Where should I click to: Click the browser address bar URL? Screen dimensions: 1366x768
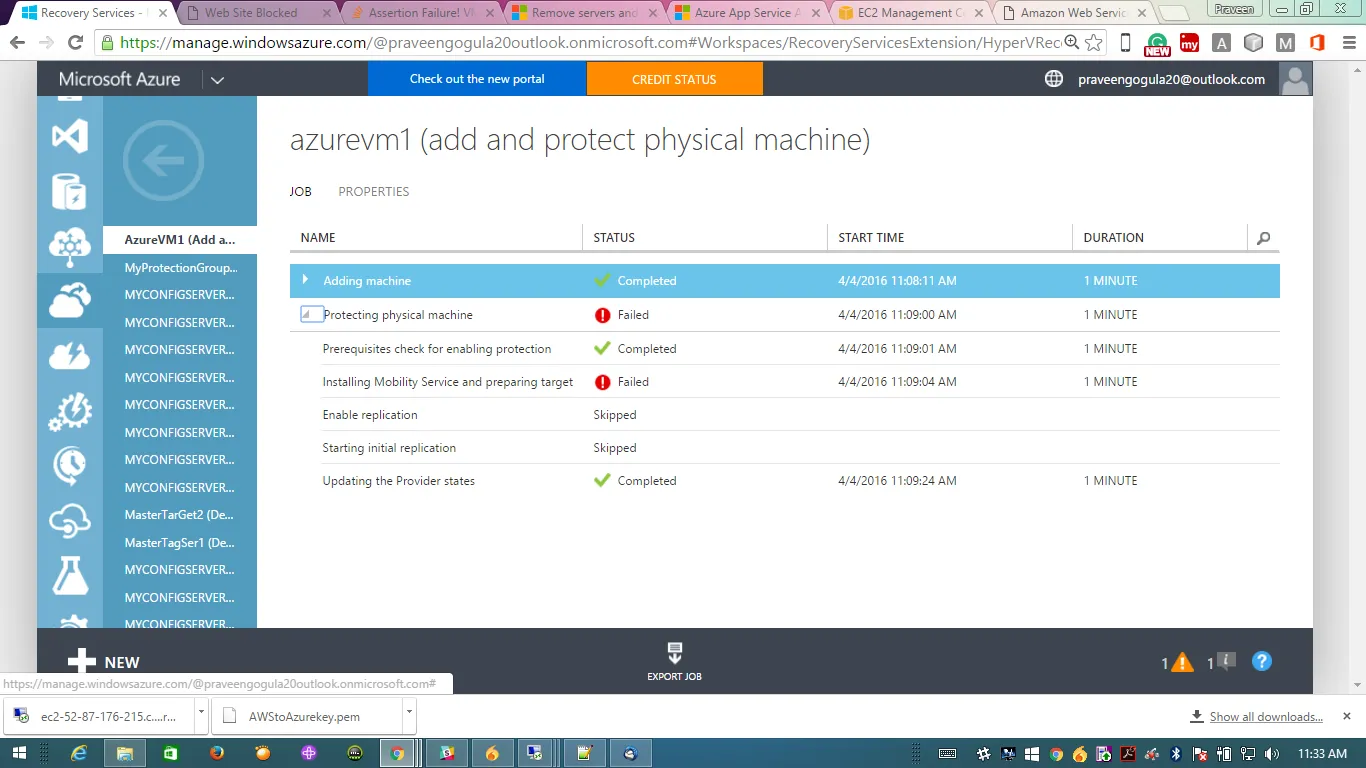(590, 43)
